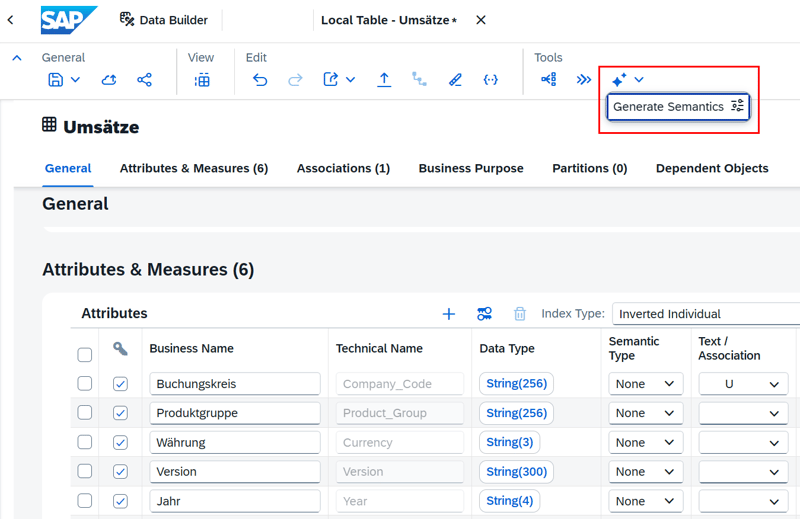800x519 pixels.
Task: Click the Save icon
Action: [x=56, y=80]
